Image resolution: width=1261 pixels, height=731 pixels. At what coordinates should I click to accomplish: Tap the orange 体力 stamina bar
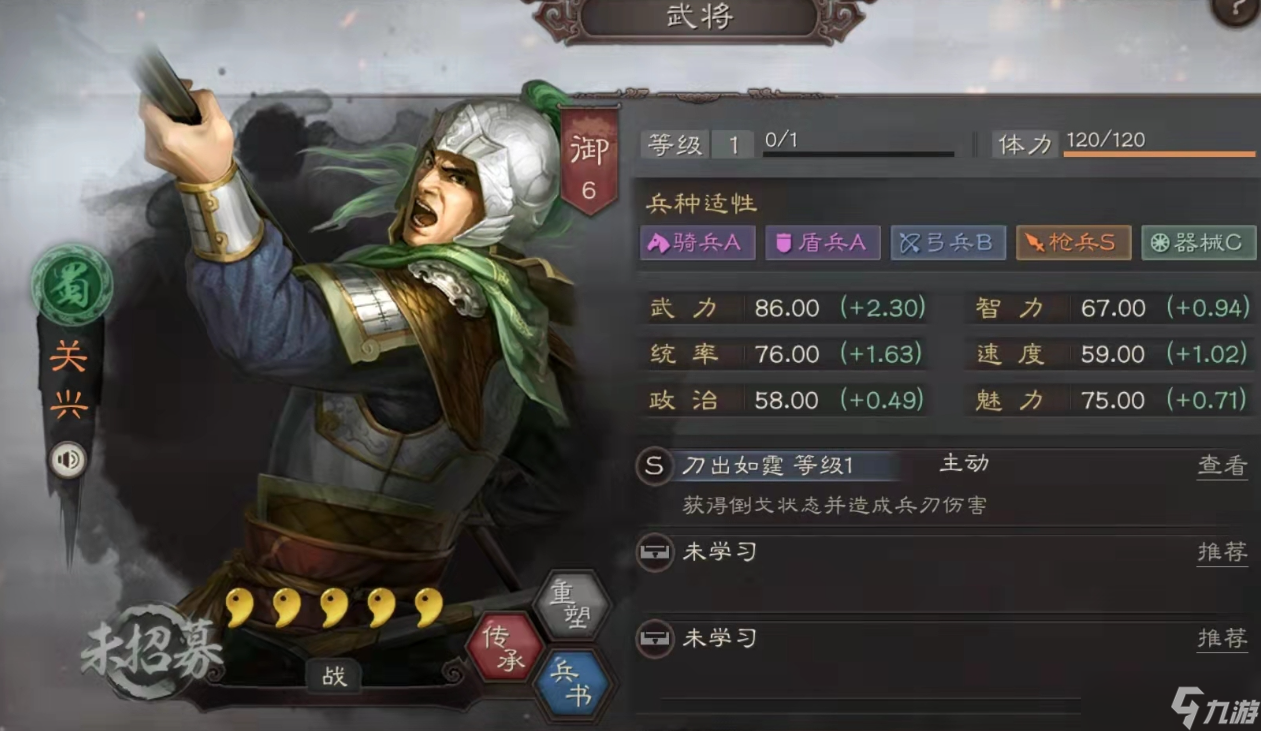[1160, 154]
